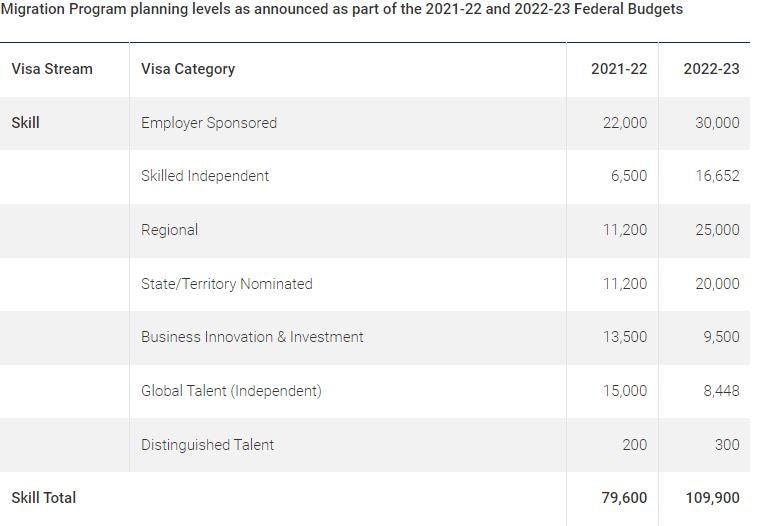The image size is (759, 526).
Task: Click the Skill stream label
Action: click(26, 123)
